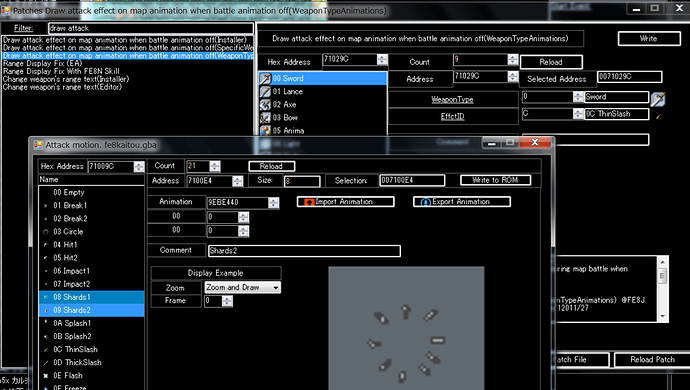Click the Write button for the patch
The height and width of the screenshot is (390, 690).
point(649,39)
